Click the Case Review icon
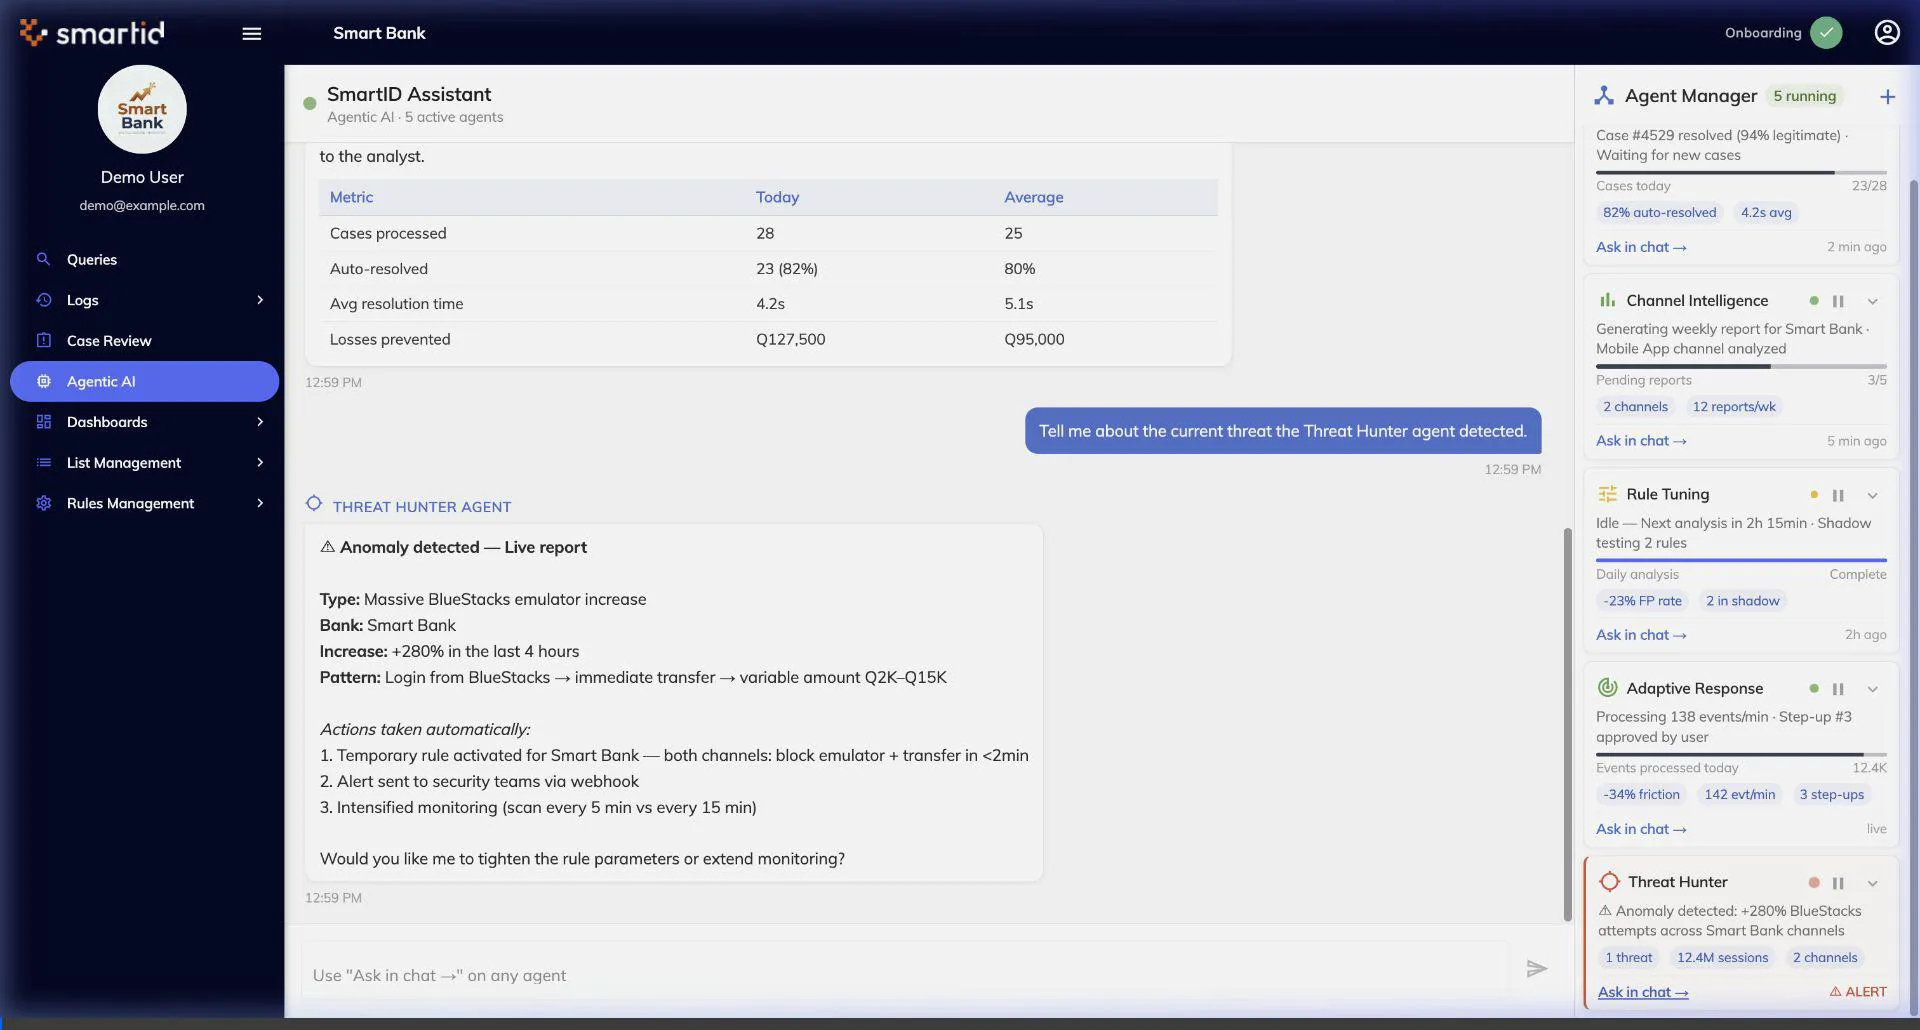This screenshot has height=1030, width=1920. tap(43, 340)
